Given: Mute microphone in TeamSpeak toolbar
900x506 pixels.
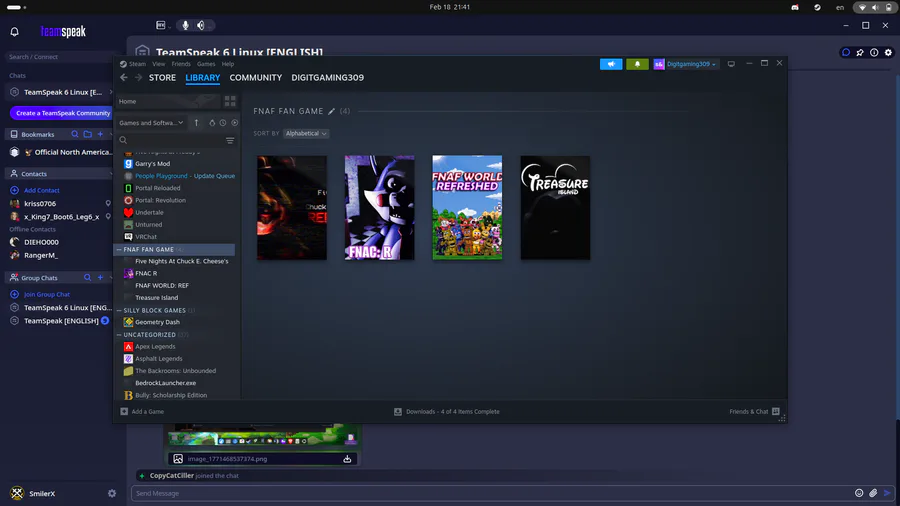Looking at the screenshot, I should 185,25.
